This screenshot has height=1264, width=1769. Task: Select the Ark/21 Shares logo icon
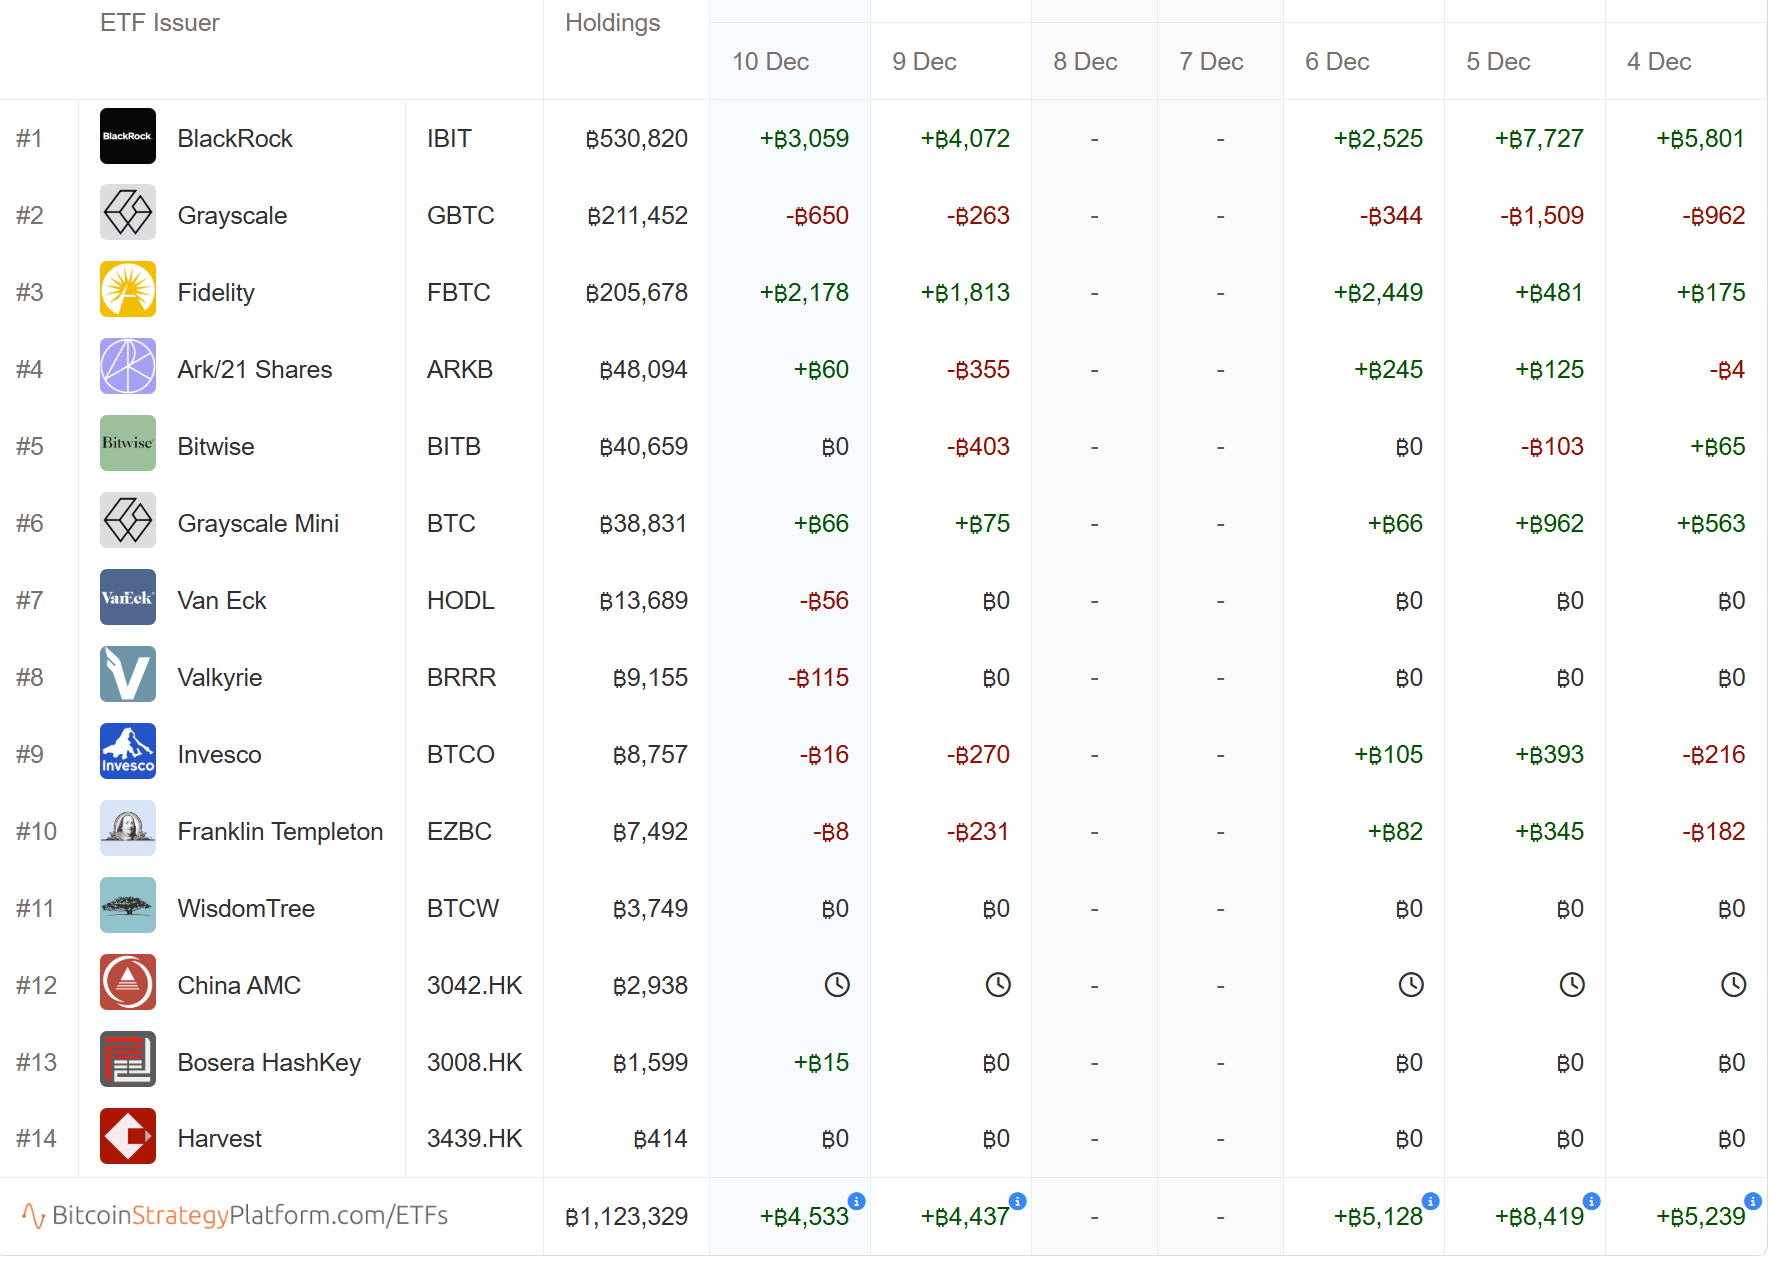click(128, 367)
